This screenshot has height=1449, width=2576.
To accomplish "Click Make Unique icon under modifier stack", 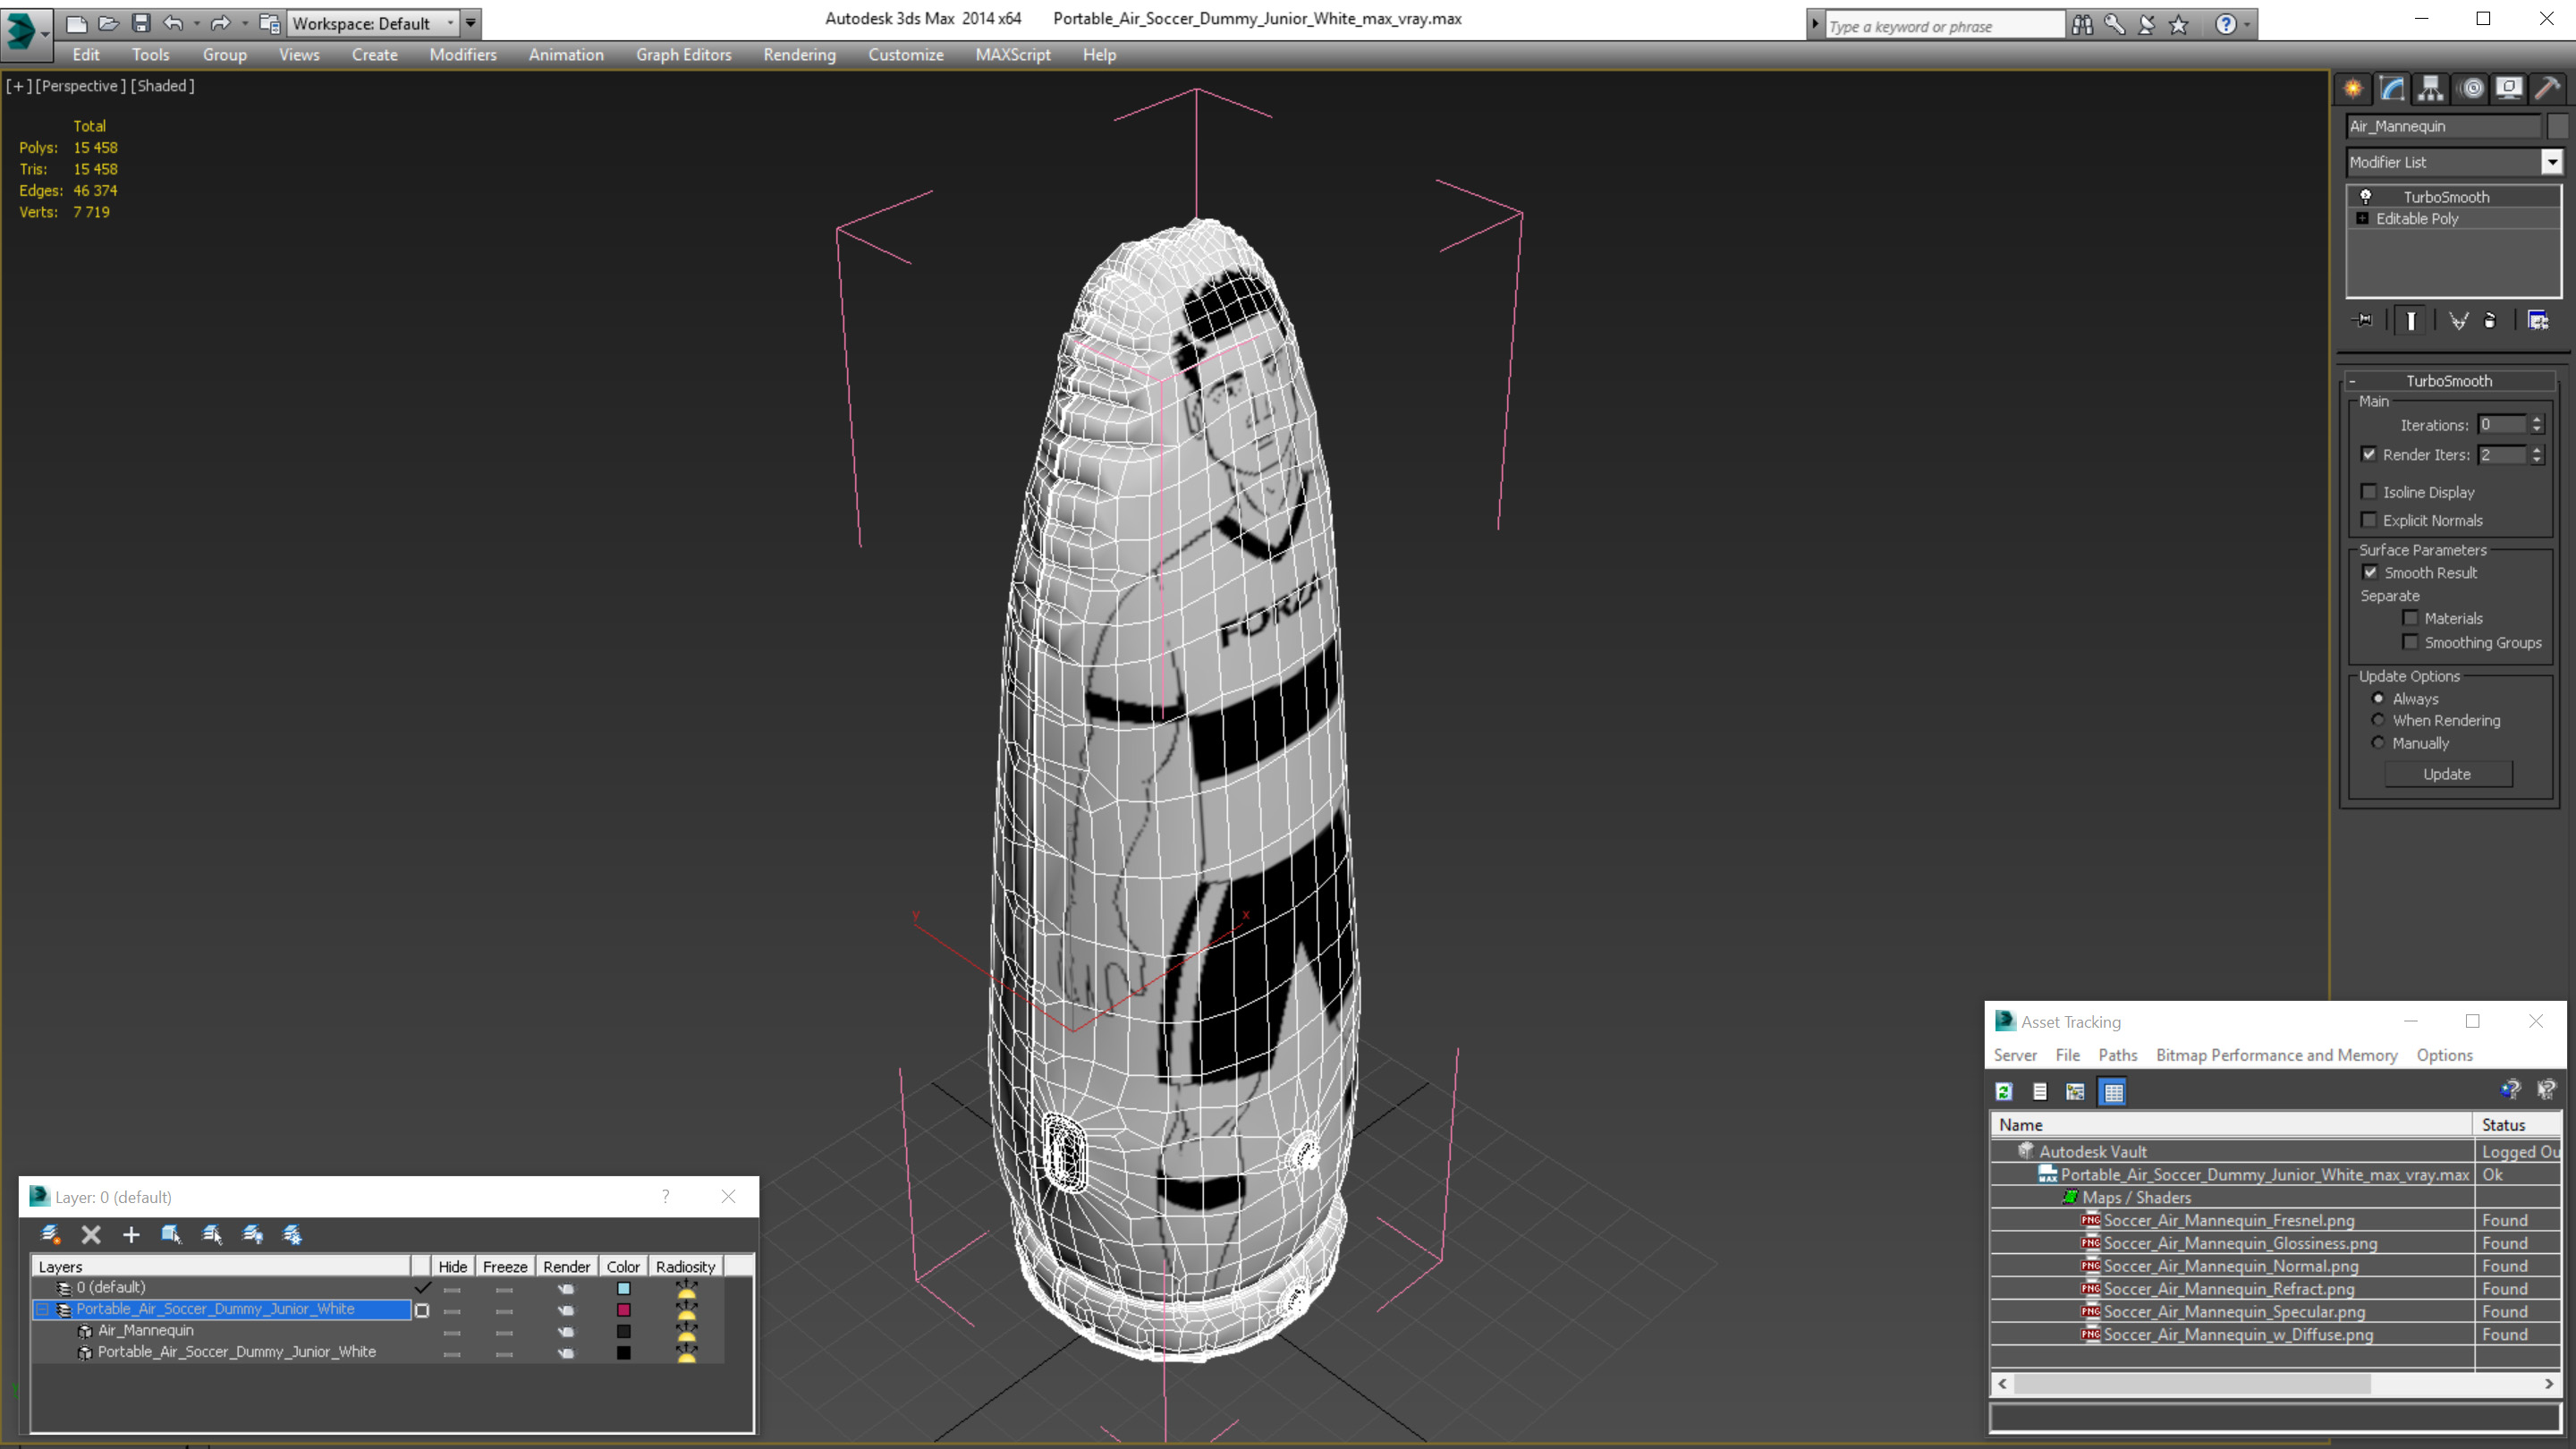I will pos(2458,320).
